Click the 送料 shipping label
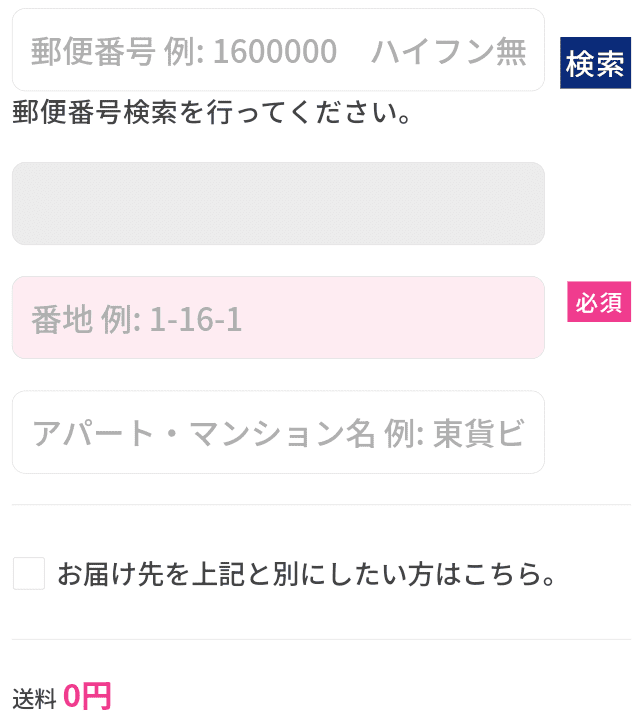This screenshot has height=725, width=641. [34, 699]
